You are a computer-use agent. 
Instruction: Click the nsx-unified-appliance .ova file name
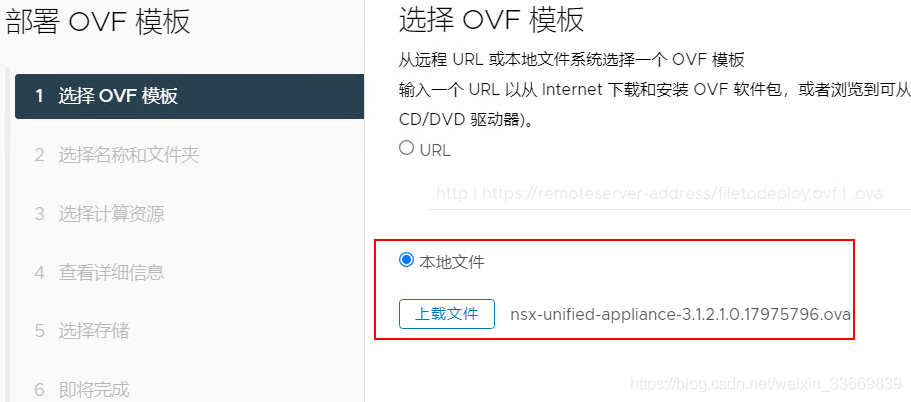tap(680, 315)
